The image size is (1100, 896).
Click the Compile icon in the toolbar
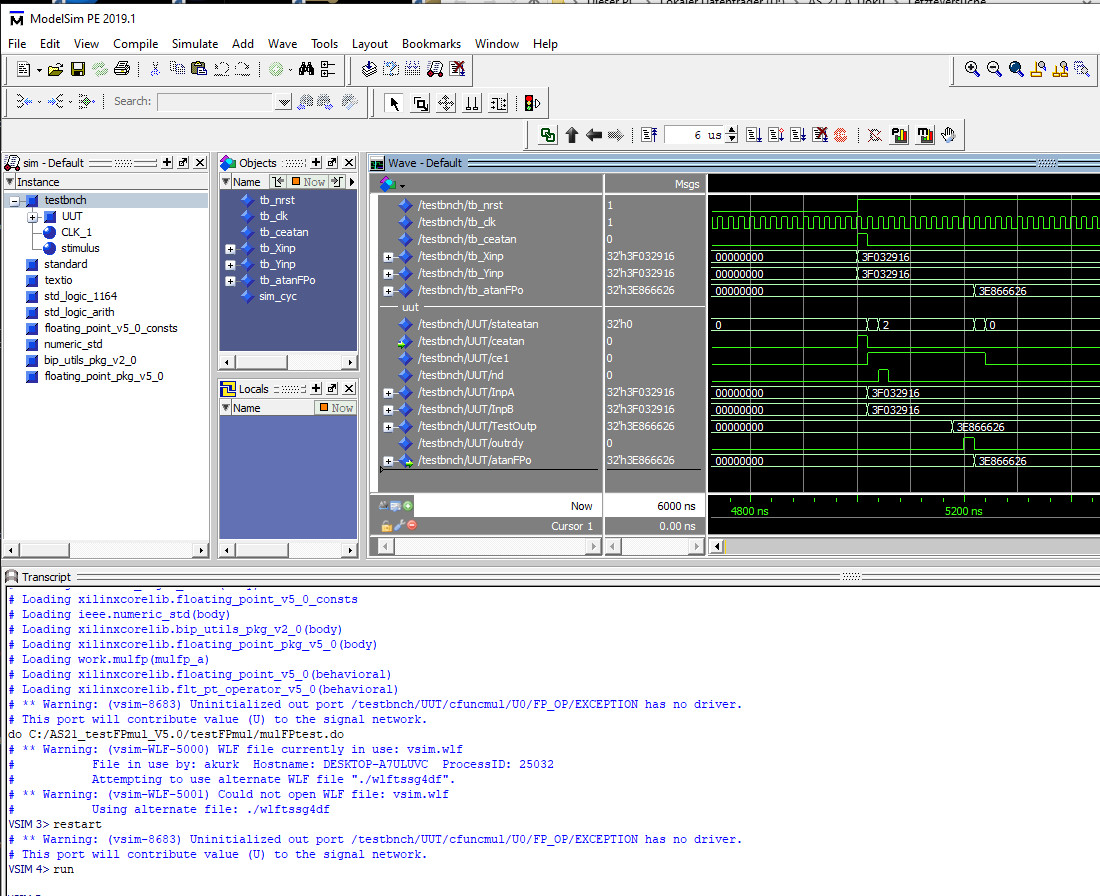(x=369, y=69)
